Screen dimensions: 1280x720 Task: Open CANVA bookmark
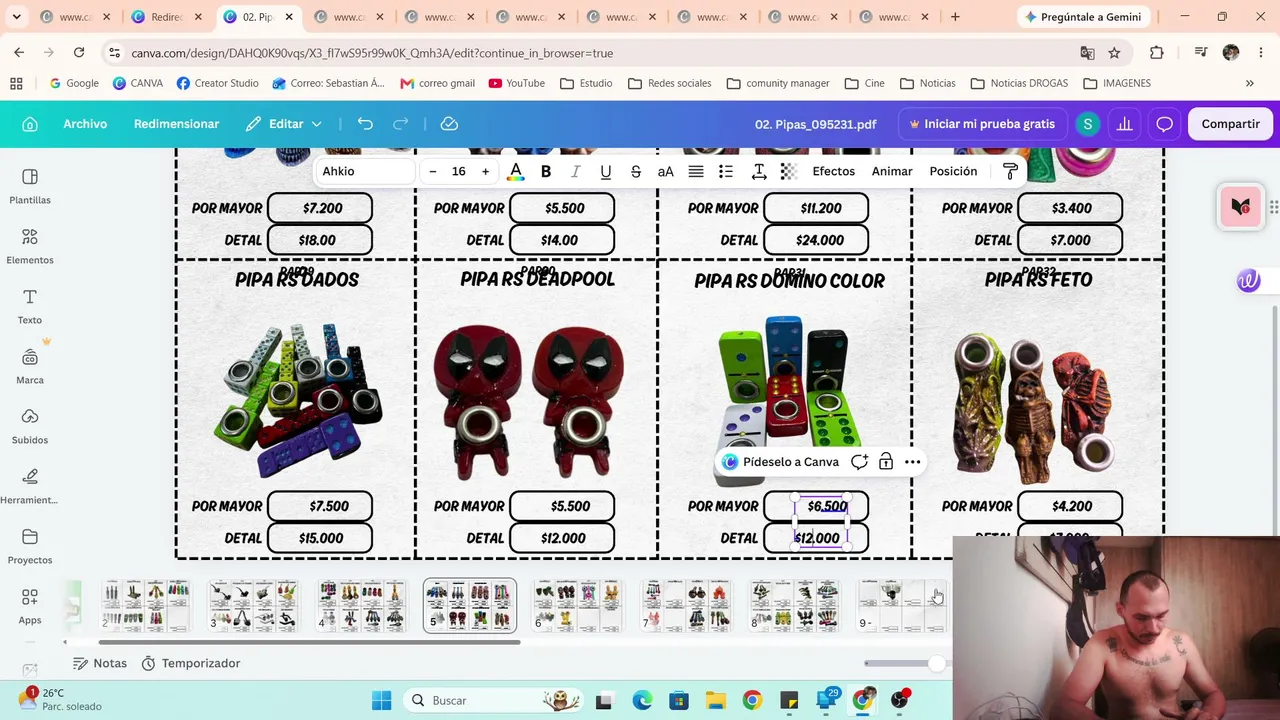click(x=138, y=83)
